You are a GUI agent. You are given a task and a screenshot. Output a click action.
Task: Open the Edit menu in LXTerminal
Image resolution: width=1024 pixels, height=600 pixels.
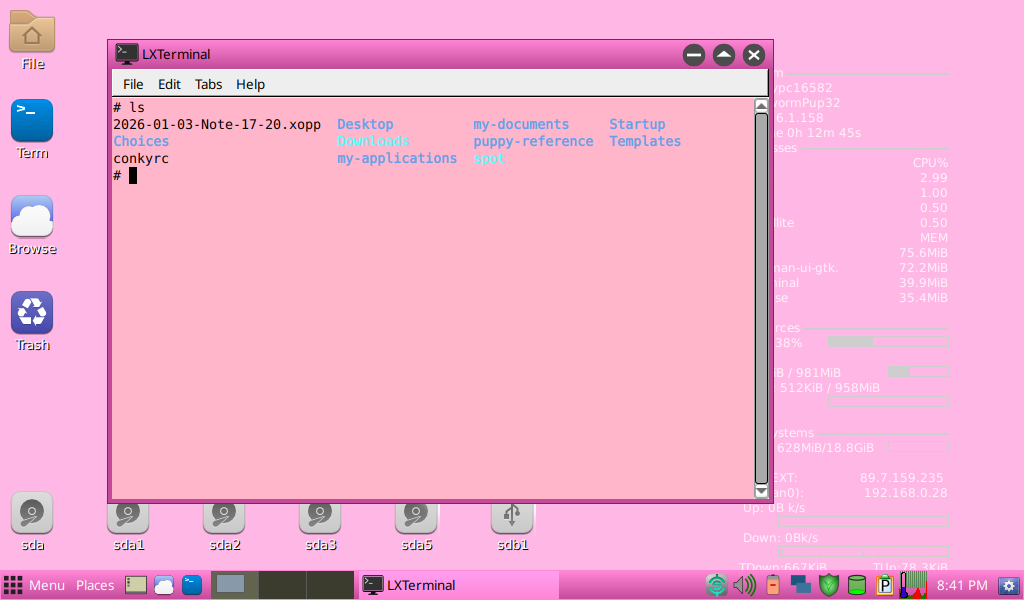tap(169, 84)
